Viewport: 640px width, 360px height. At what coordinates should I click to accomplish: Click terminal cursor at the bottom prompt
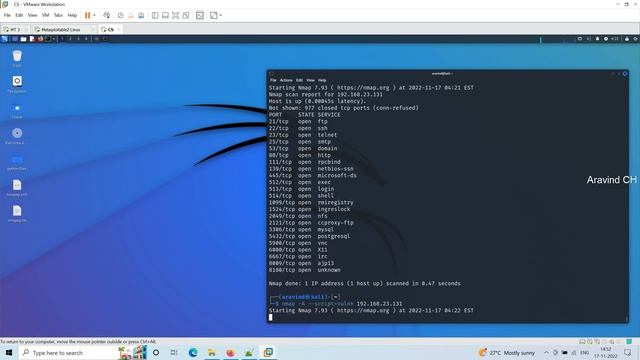point(271,317)
